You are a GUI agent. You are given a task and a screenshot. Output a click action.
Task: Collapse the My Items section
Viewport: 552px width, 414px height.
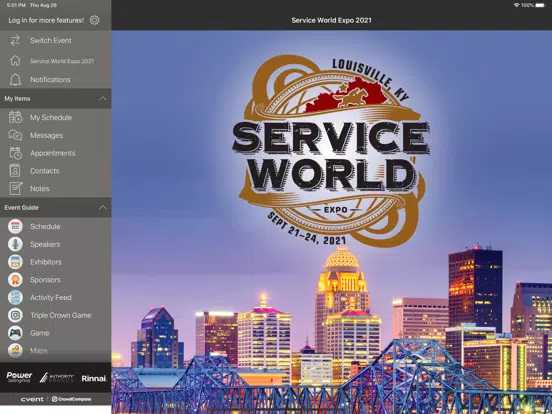103,99
